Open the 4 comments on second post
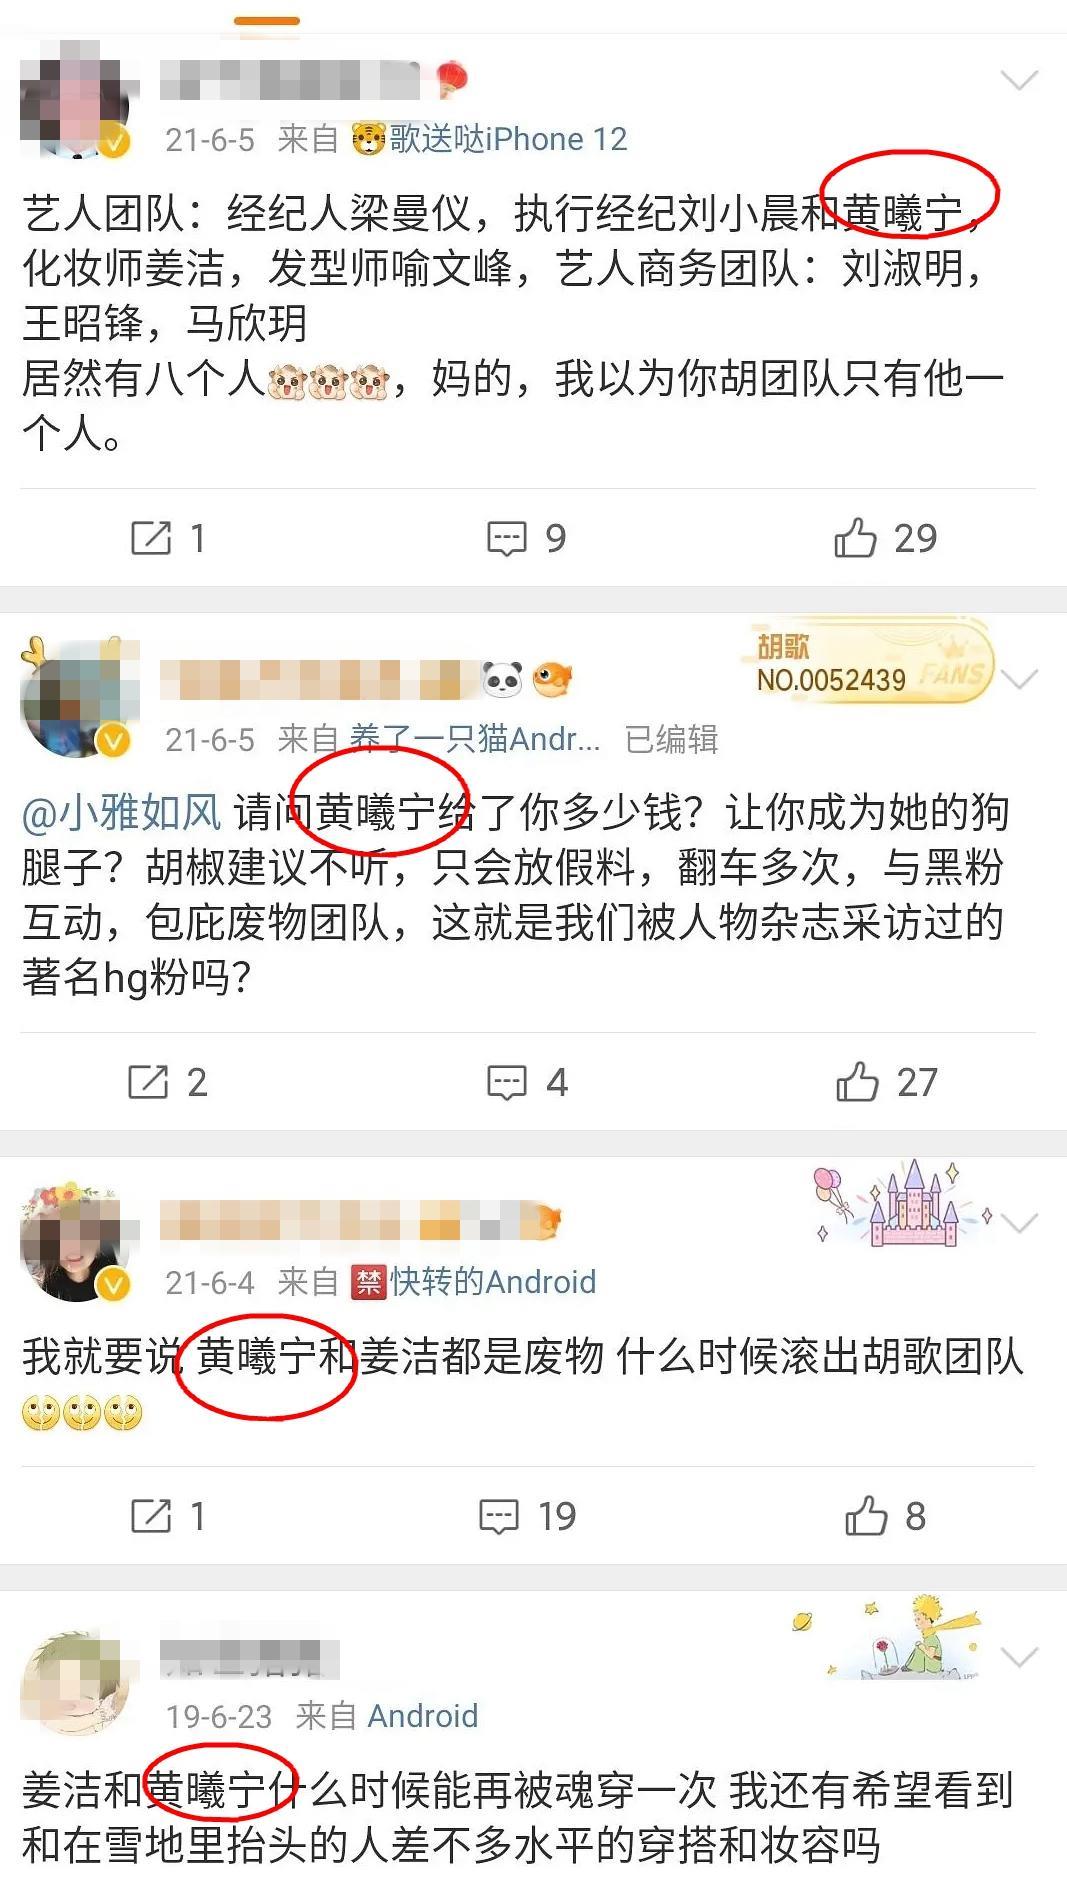 point(527,1082)
